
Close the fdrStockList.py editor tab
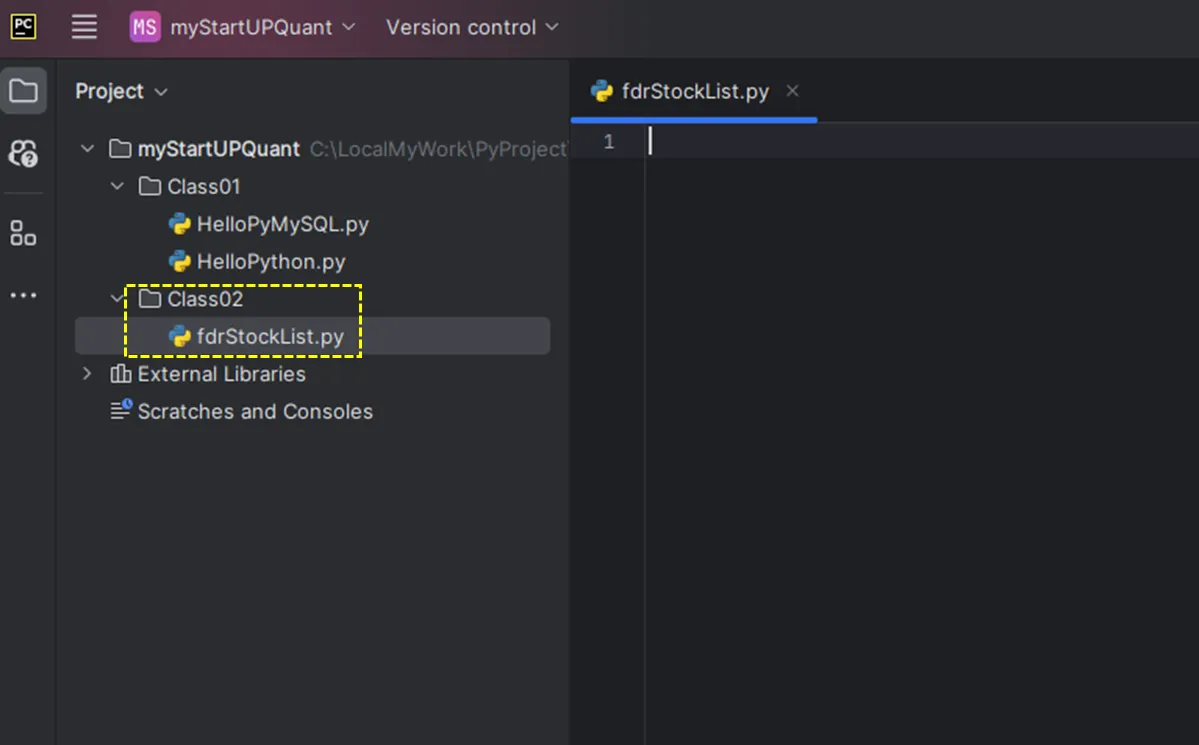coord(792,91)
